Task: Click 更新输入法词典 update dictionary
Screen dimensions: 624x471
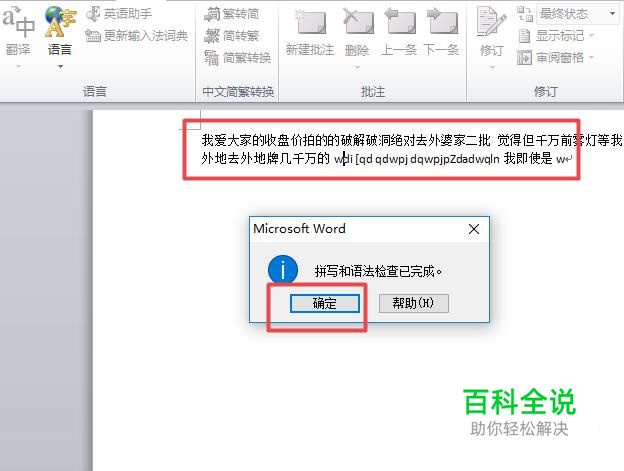Action: tap(136, 36)
